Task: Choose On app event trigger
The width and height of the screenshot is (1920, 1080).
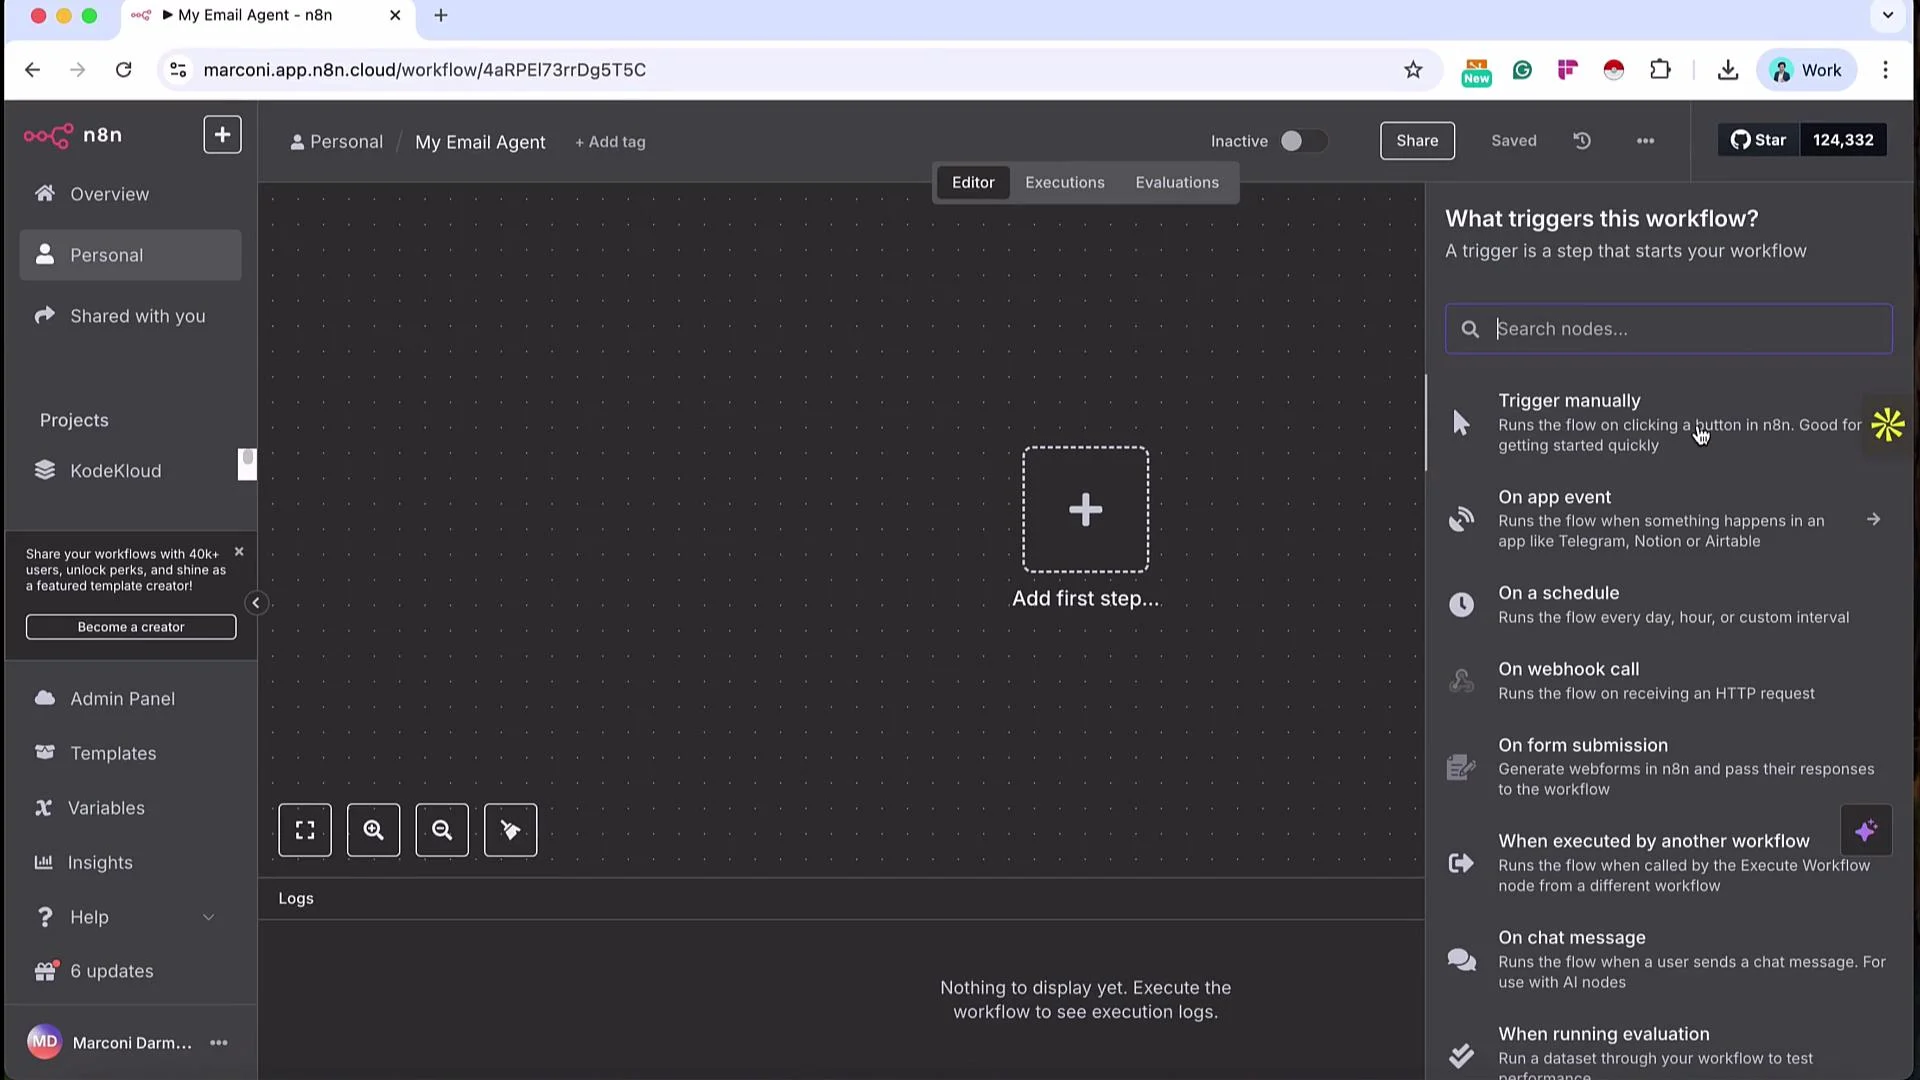Action: (x=1668, y=519)
